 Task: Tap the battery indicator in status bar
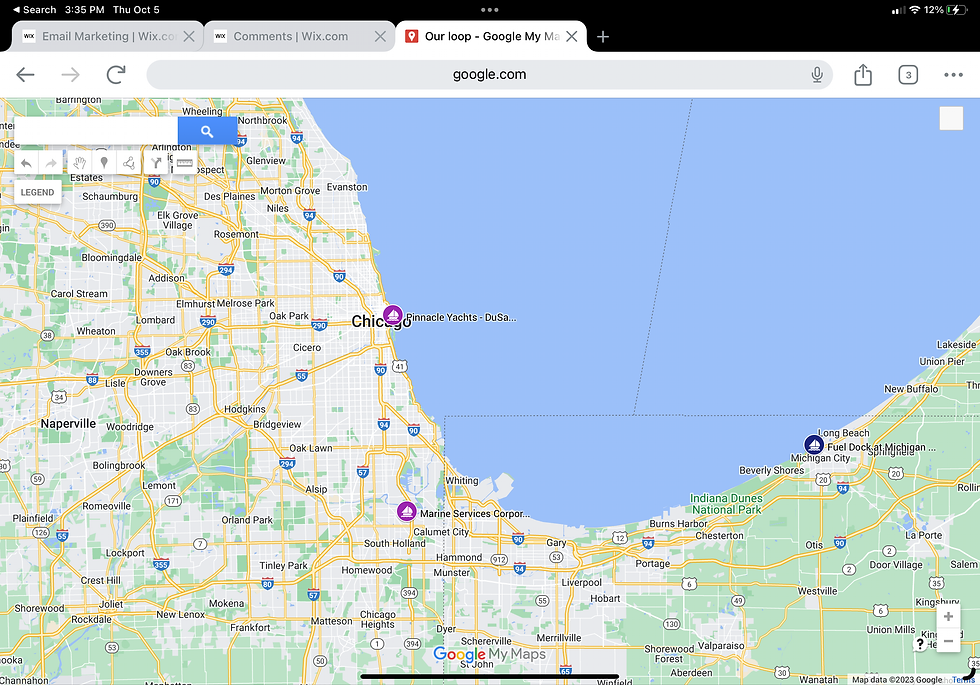pyautogui.click(x=956, y=10)
